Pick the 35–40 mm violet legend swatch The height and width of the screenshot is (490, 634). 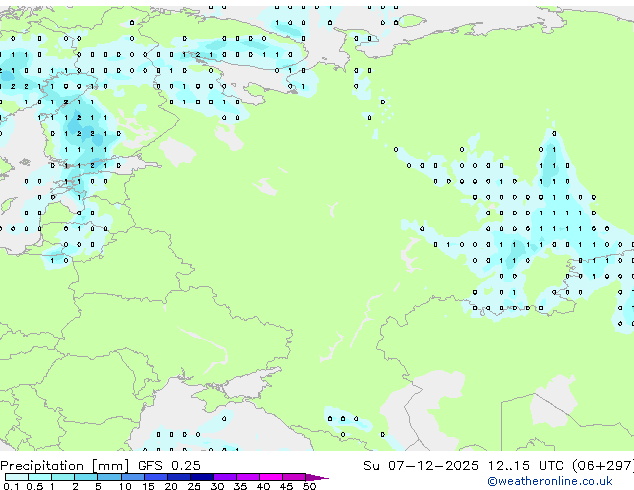(248, 477)
